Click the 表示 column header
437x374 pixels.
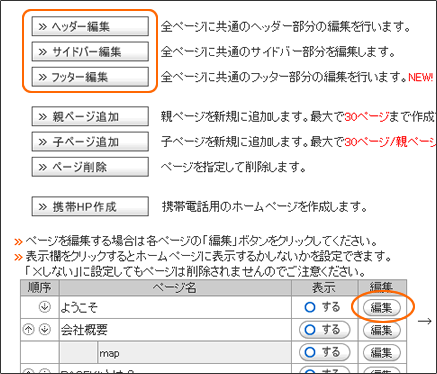click(325, 288)
